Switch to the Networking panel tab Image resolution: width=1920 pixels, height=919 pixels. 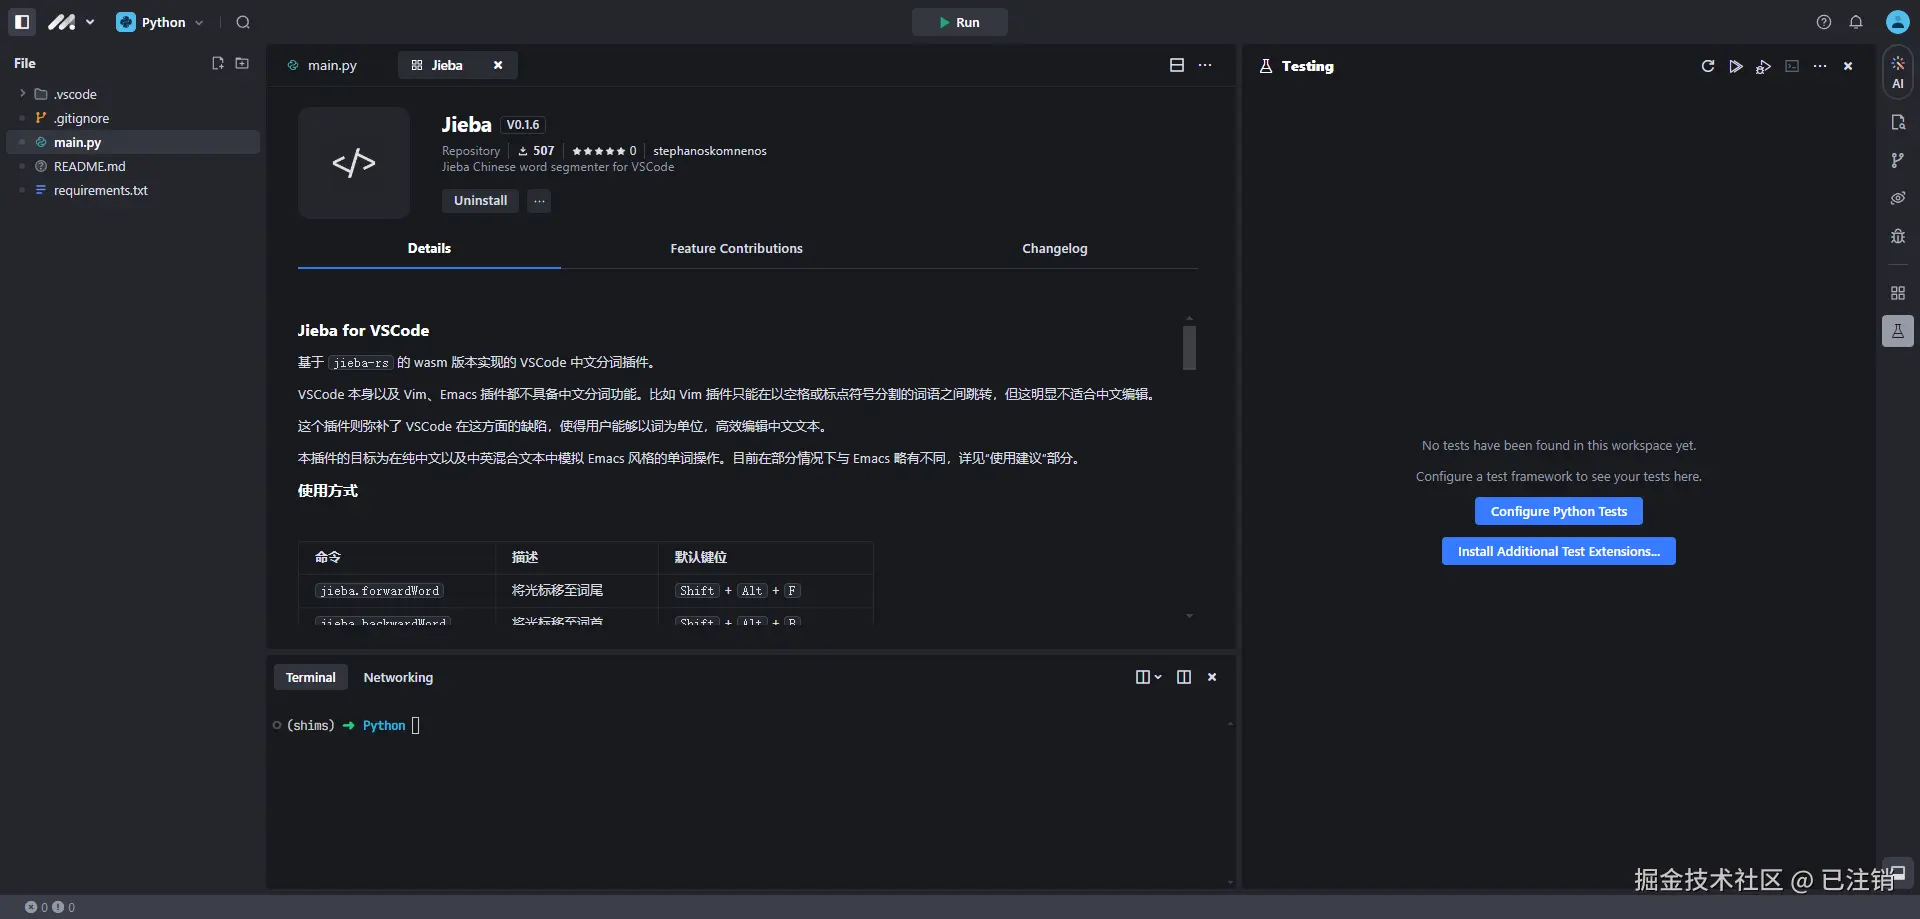point(398,677)
